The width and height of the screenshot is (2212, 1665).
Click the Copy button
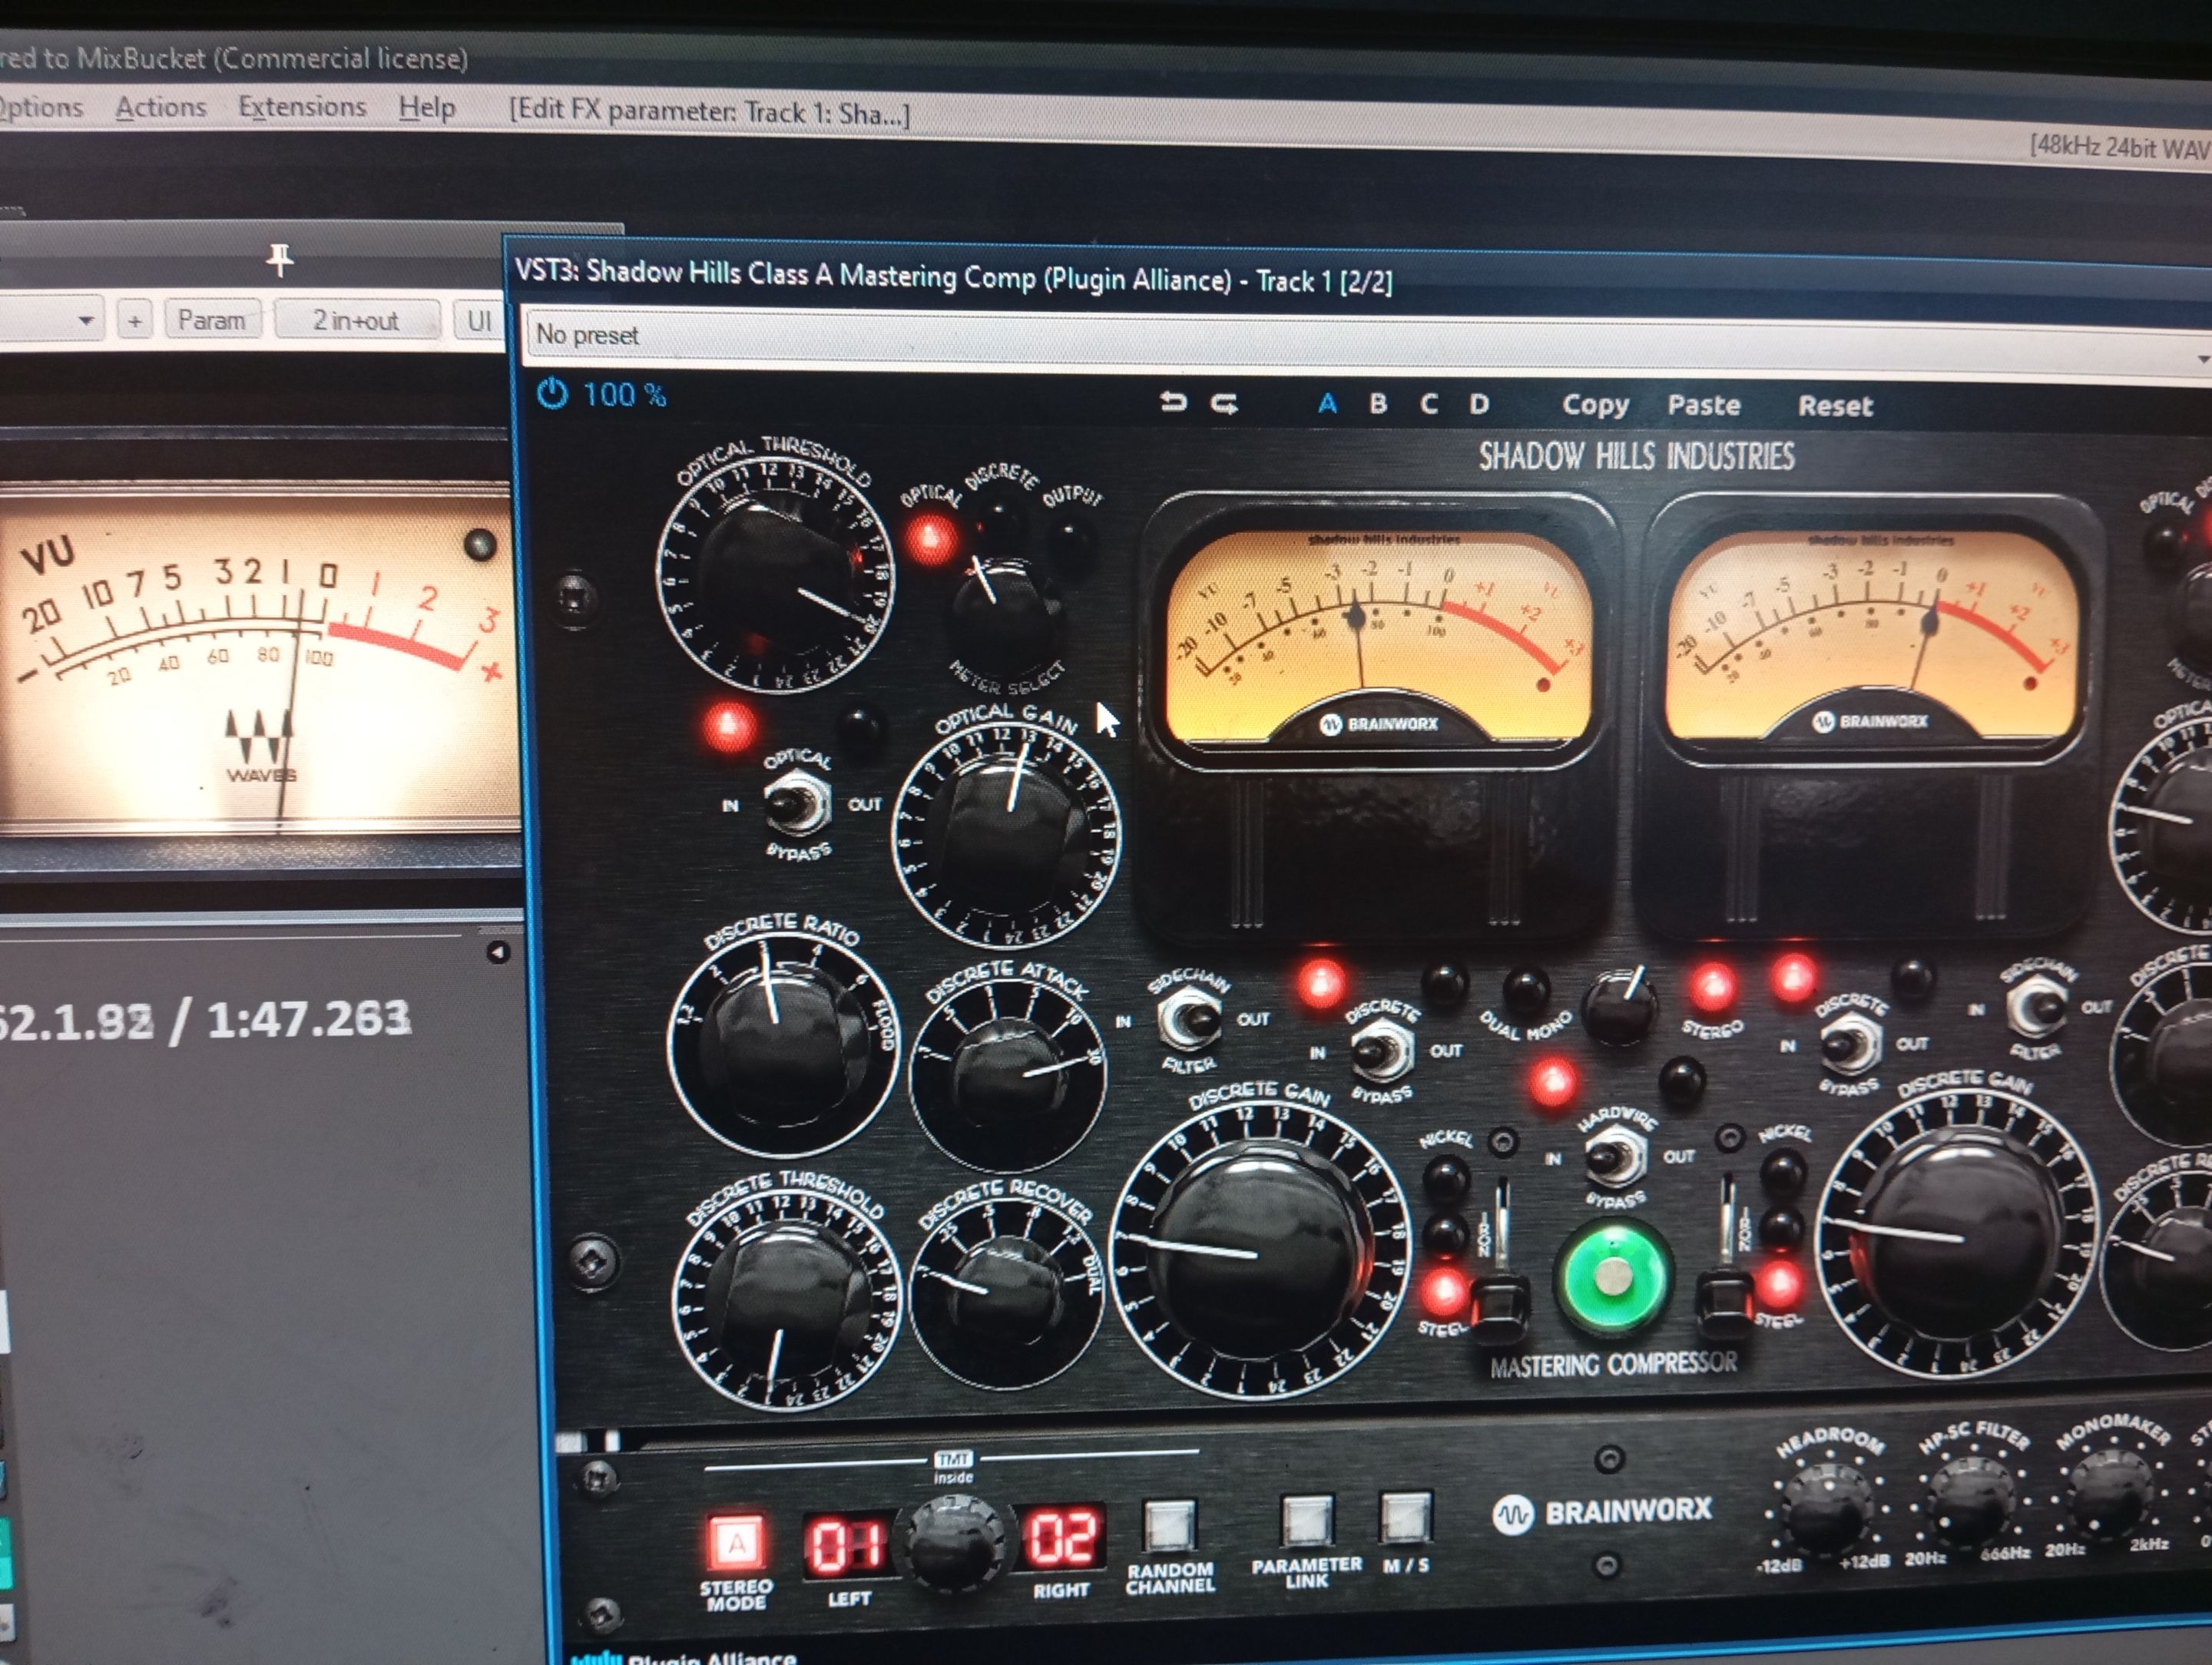[x=1595, y=405]
